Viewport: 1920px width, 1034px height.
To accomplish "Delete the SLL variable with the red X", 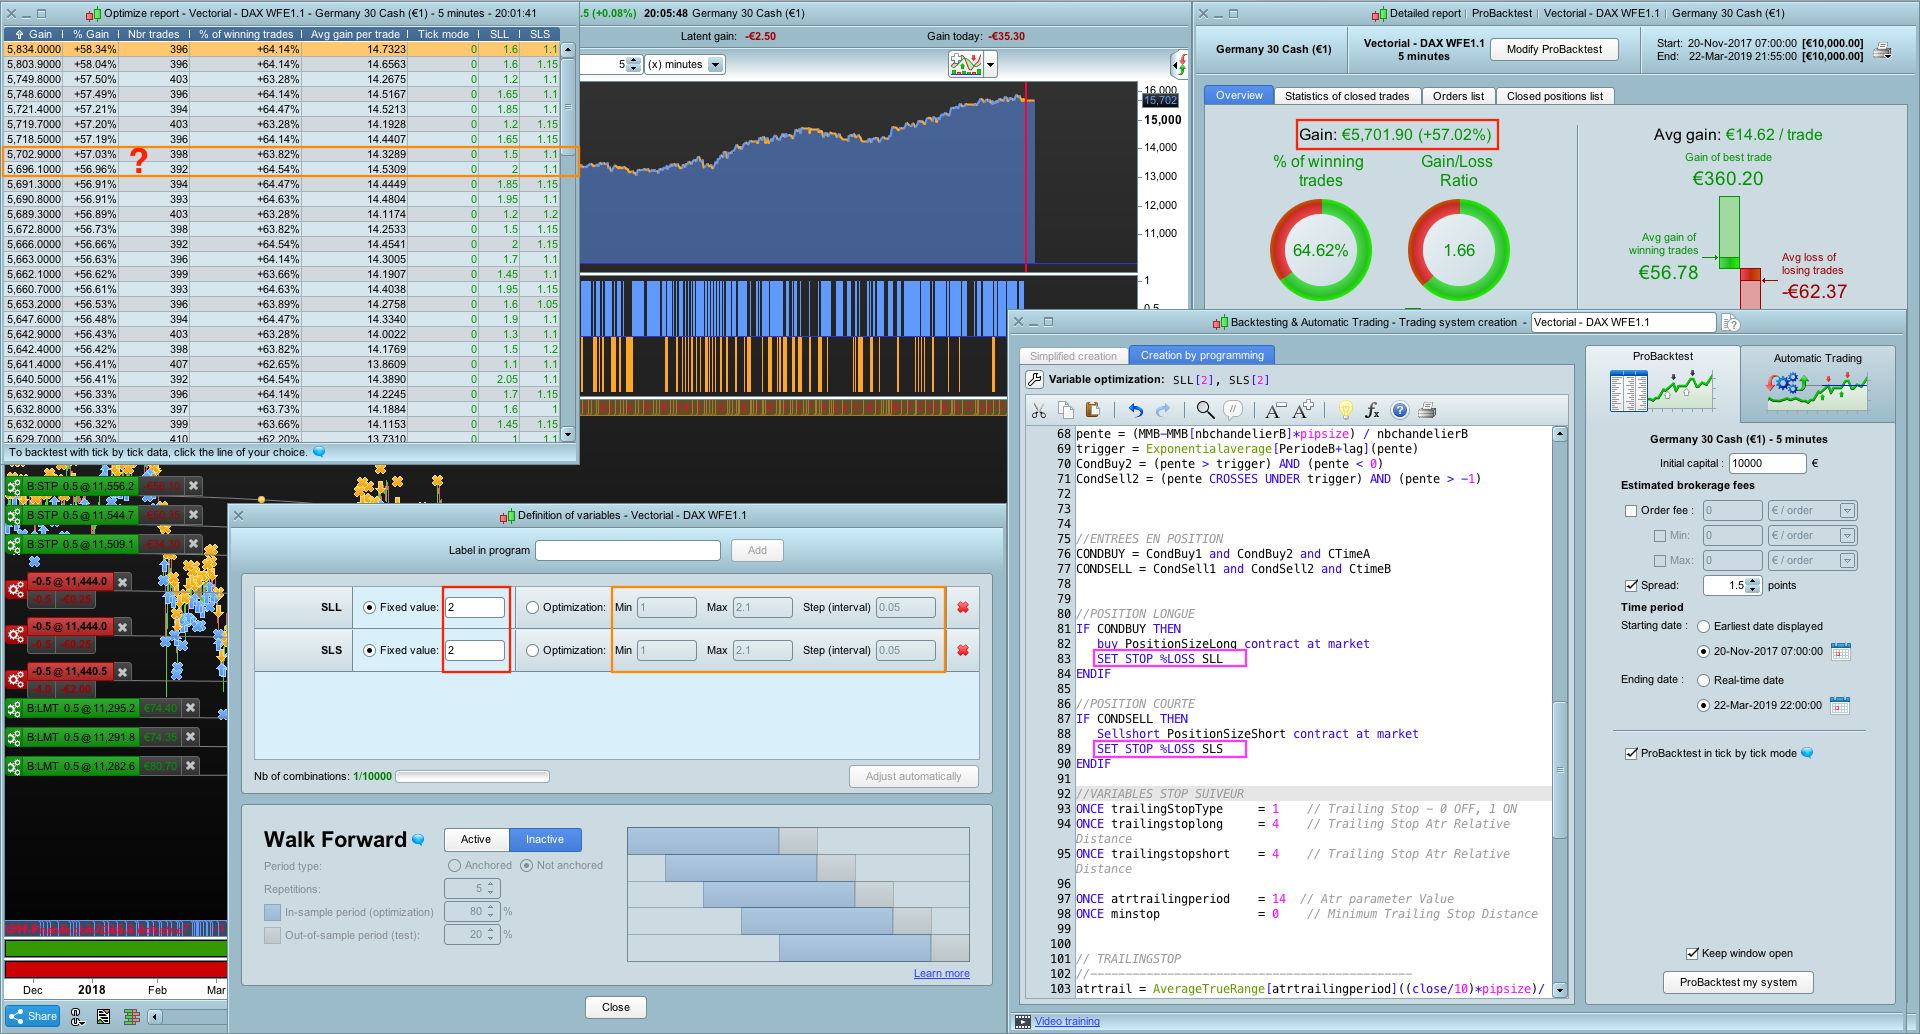I will [x=963, y=607].
